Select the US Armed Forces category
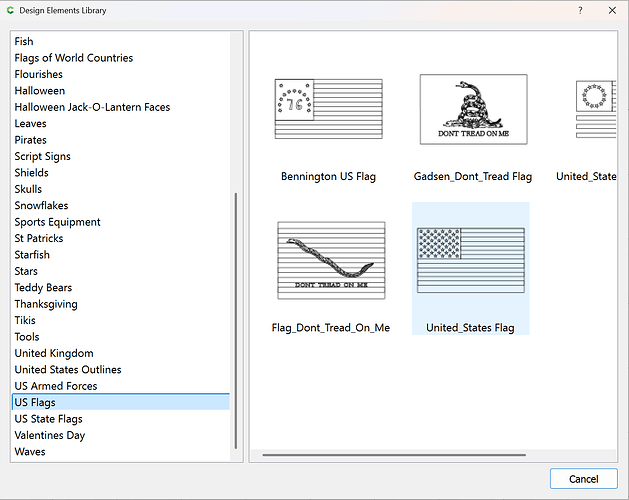The image size is (629, 500). click(x=56, y=386)
